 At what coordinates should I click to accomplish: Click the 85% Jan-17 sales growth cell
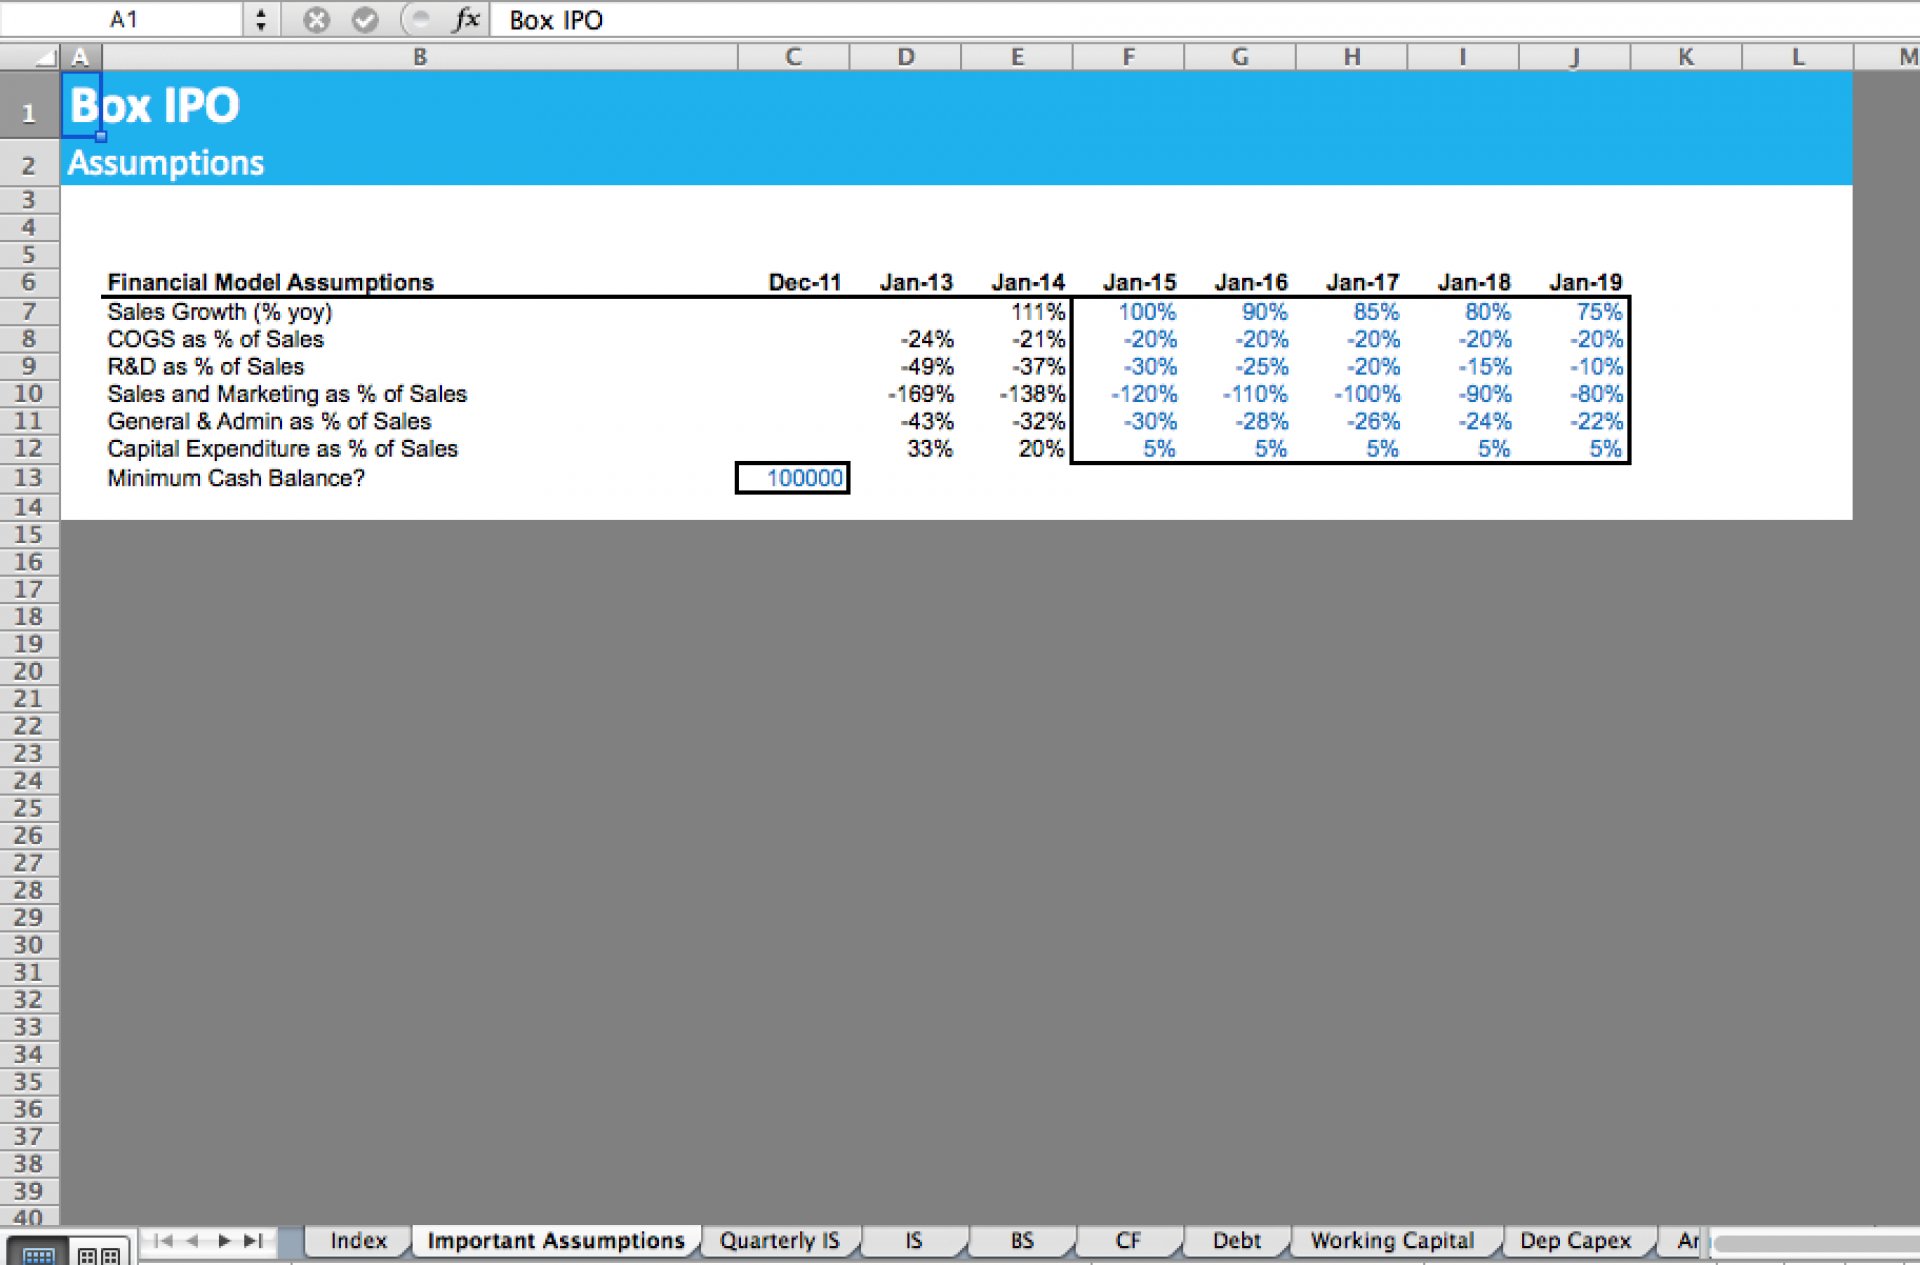click(1376, 312)
